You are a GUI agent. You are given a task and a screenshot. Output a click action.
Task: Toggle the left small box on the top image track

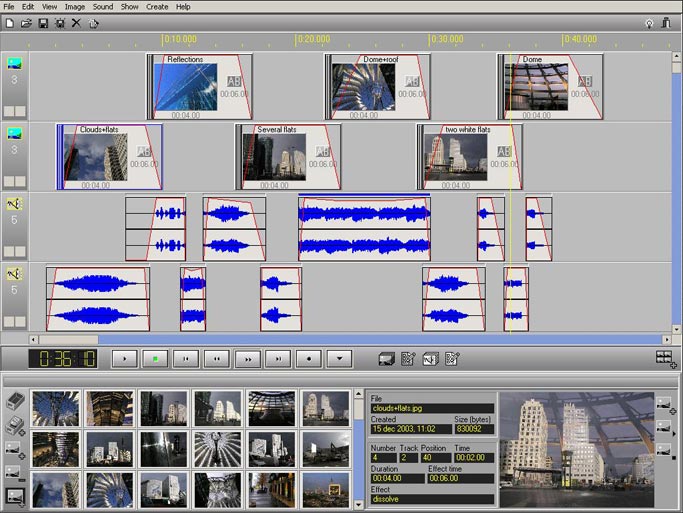(x=9, y=111)
